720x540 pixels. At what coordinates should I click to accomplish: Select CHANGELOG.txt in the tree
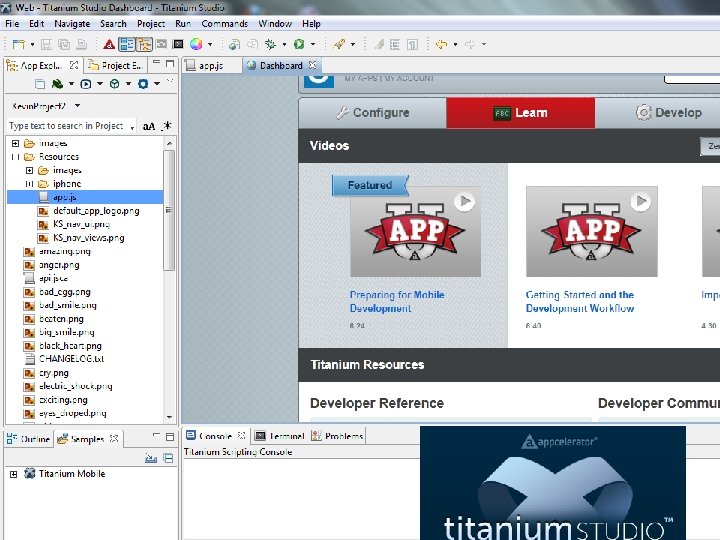pos(71,359)
